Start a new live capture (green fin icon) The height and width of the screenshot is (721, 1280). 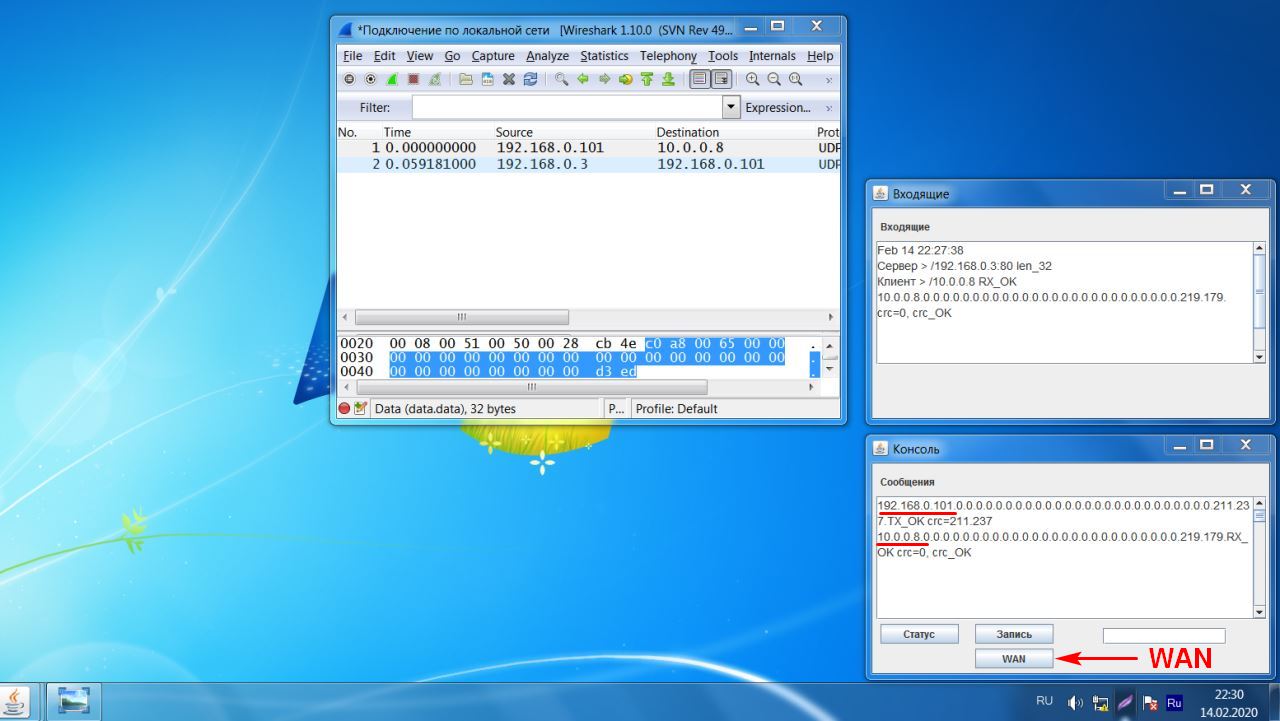point(392,80)
